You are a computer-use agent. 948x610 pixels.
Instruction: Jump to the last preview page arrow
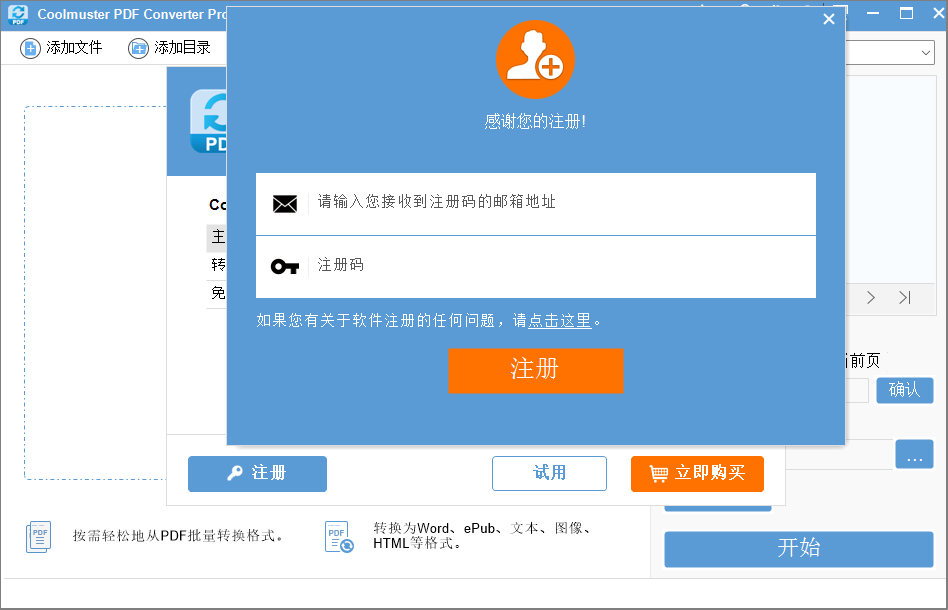905,297
